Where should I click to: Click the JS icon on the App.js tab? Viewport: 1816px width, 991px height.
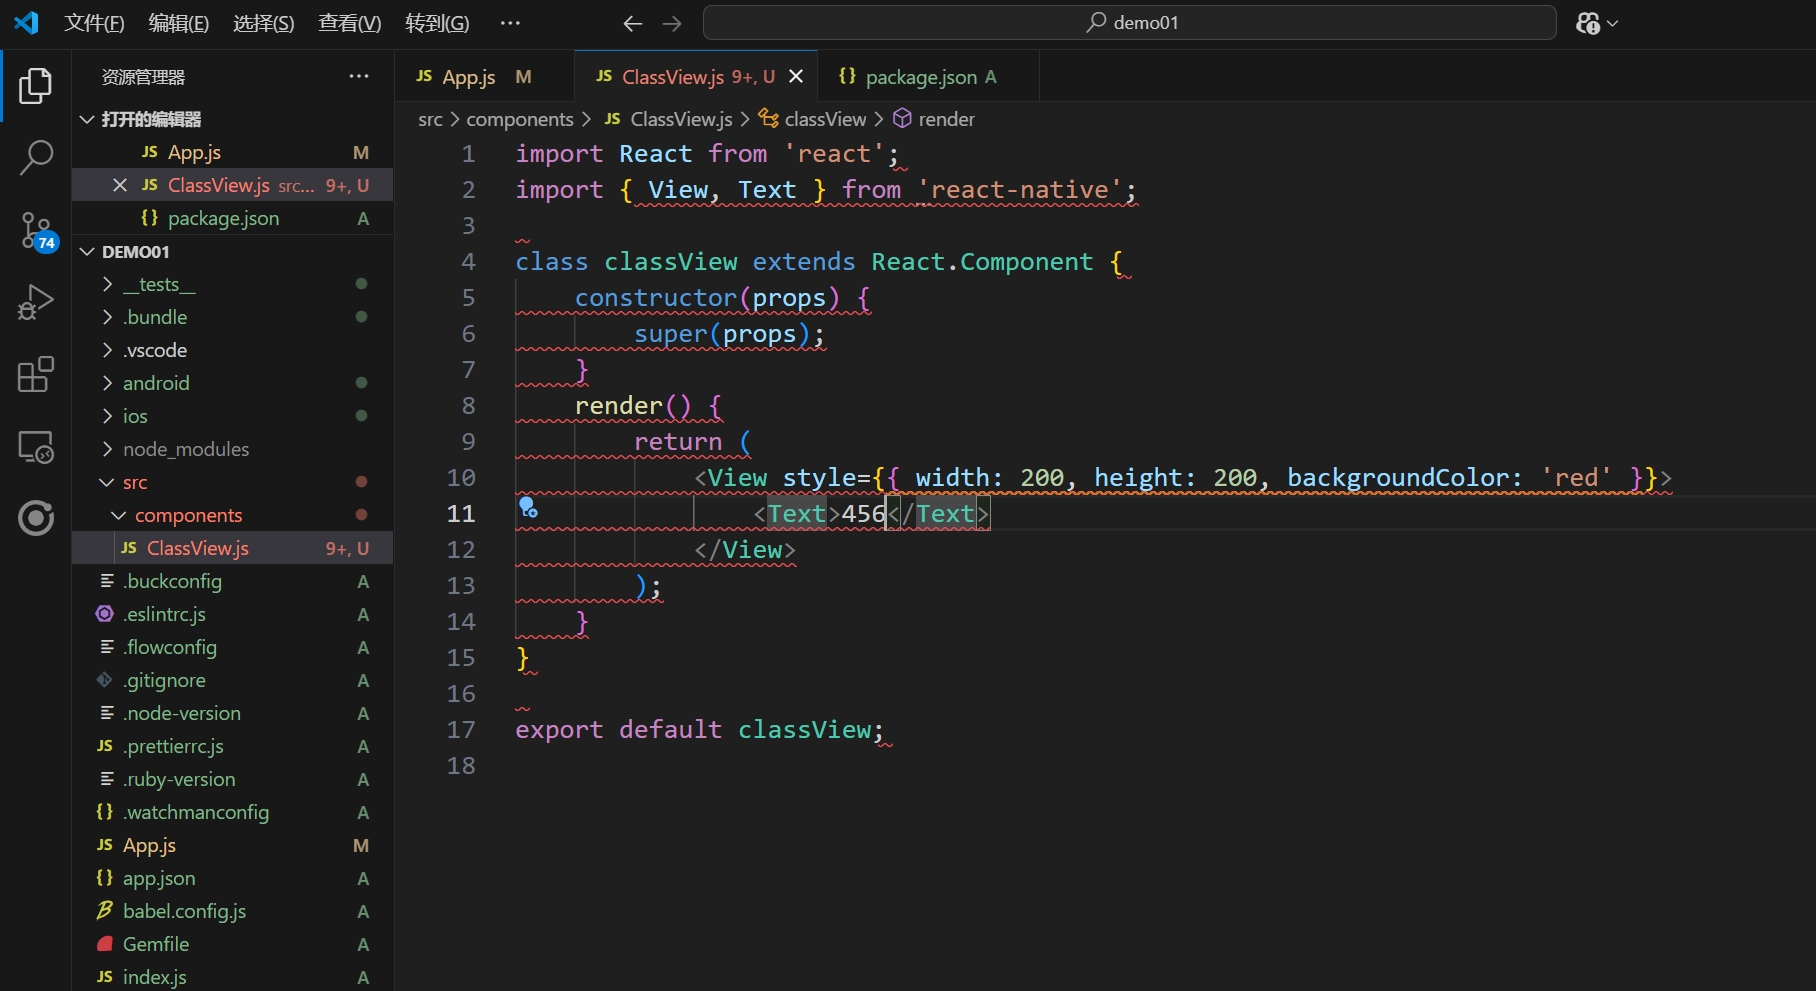tap(424, 77)
